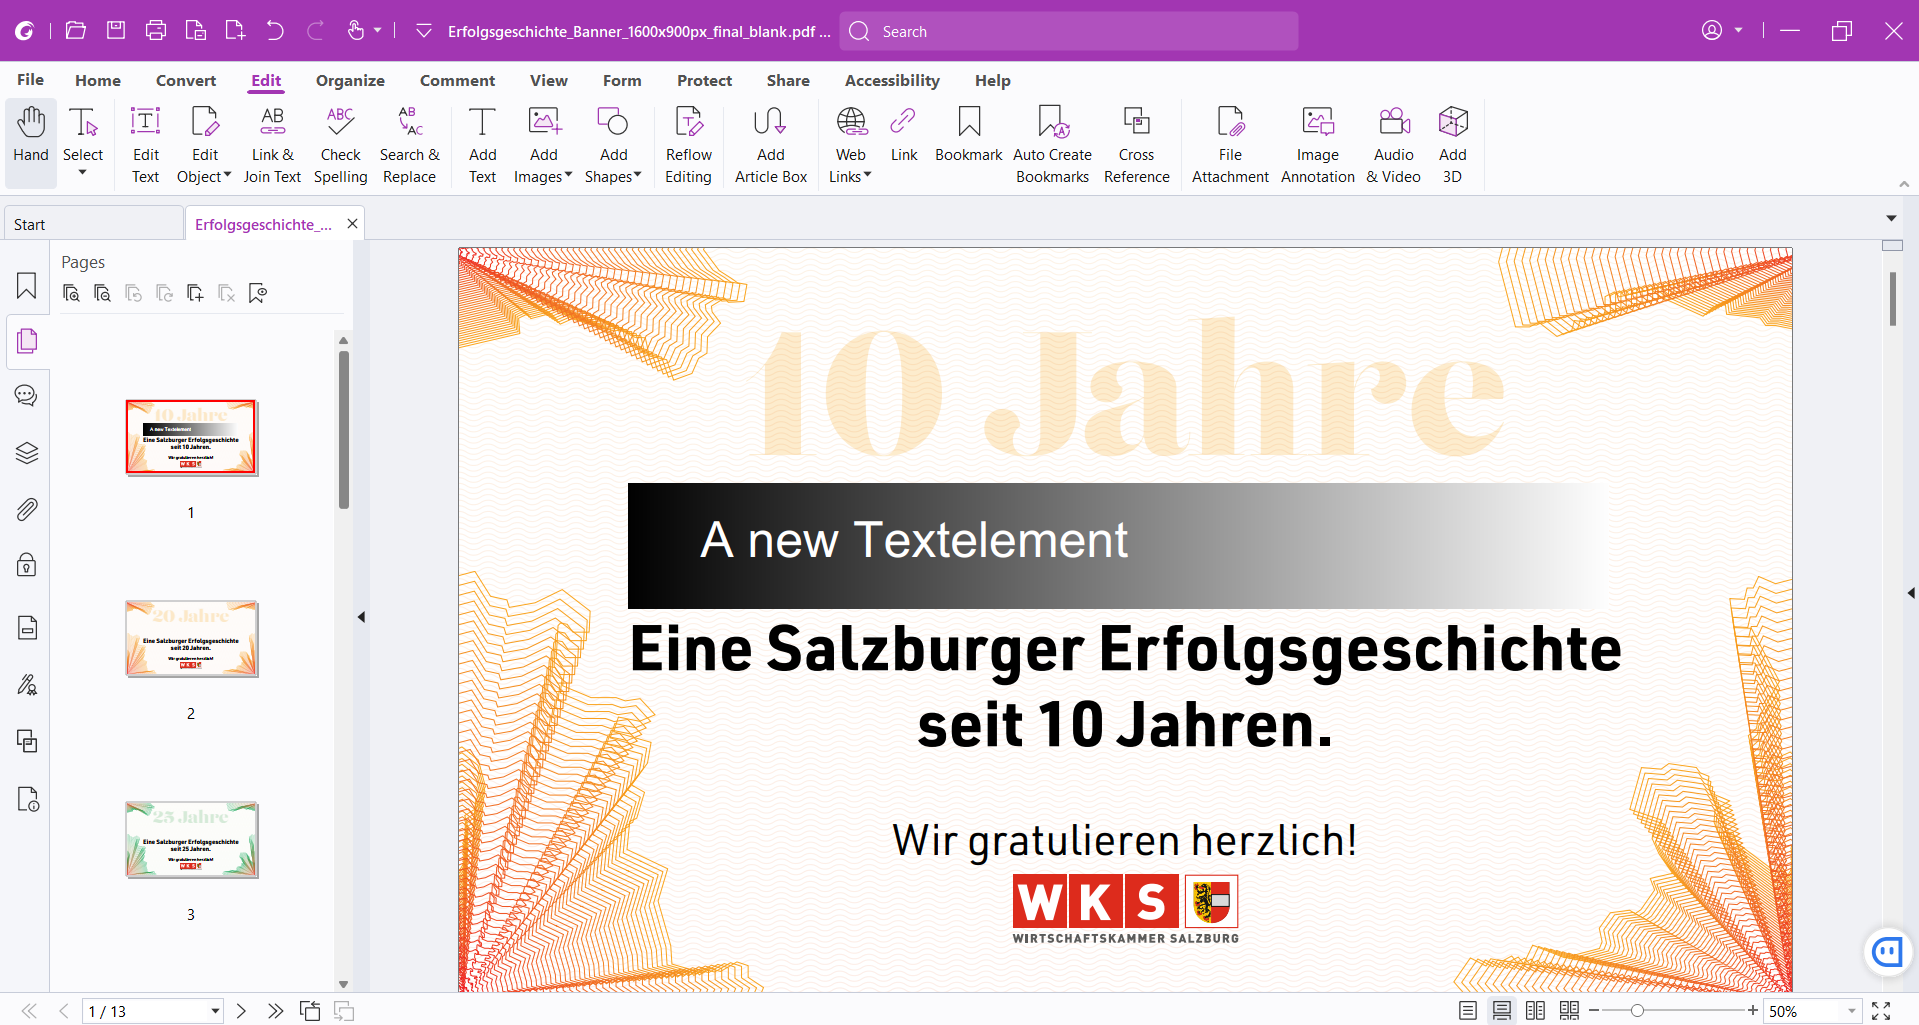Insert Audio & Video

1394,143
